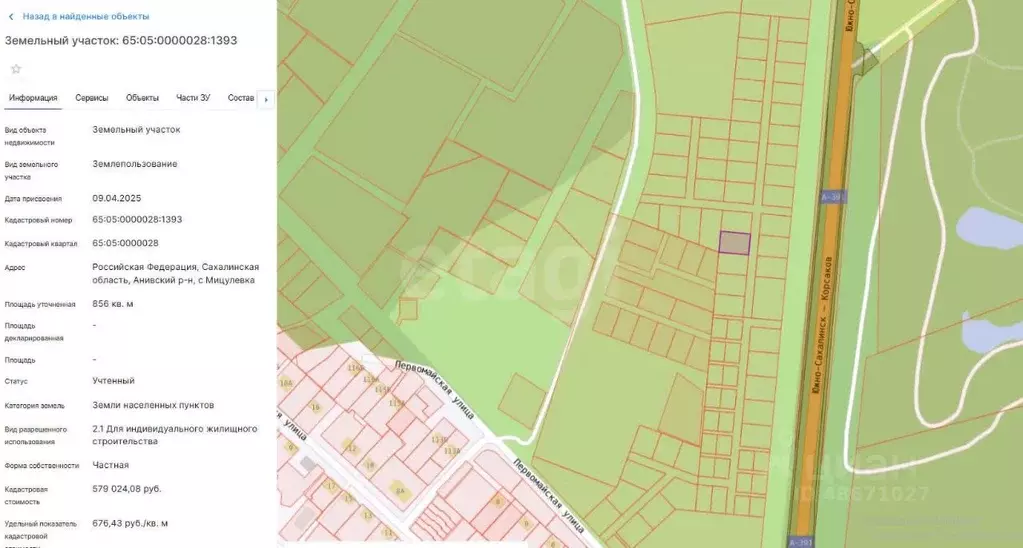Click the upper blue lake on the map
The height and width of the screenshot is (548, 1023).
click(x=988, y=228)
